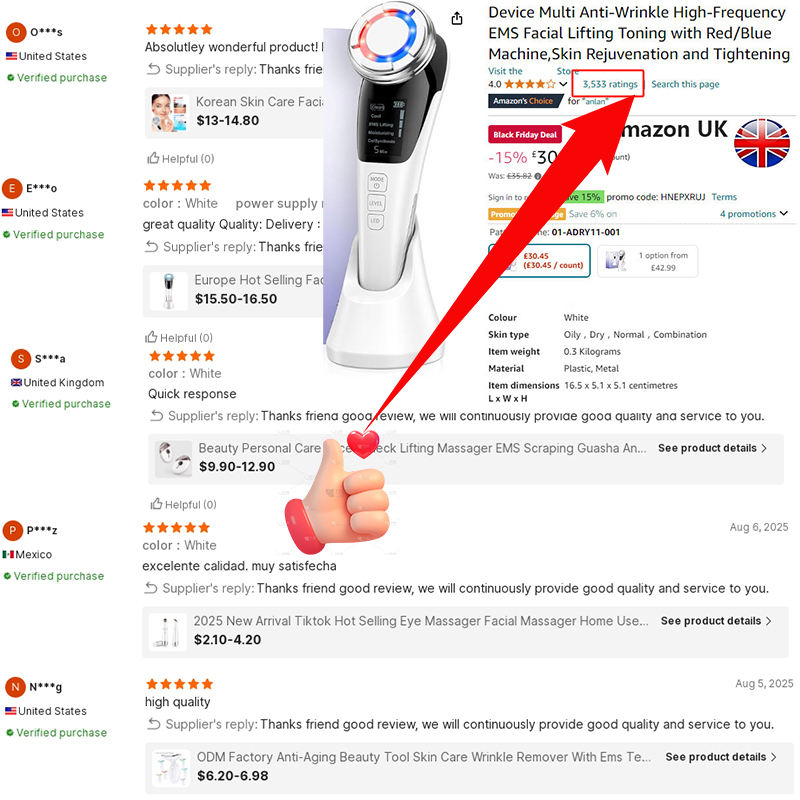Click the orange avatar for user P***z
This screenshot has height=800, width=800.
pos(13,531)
